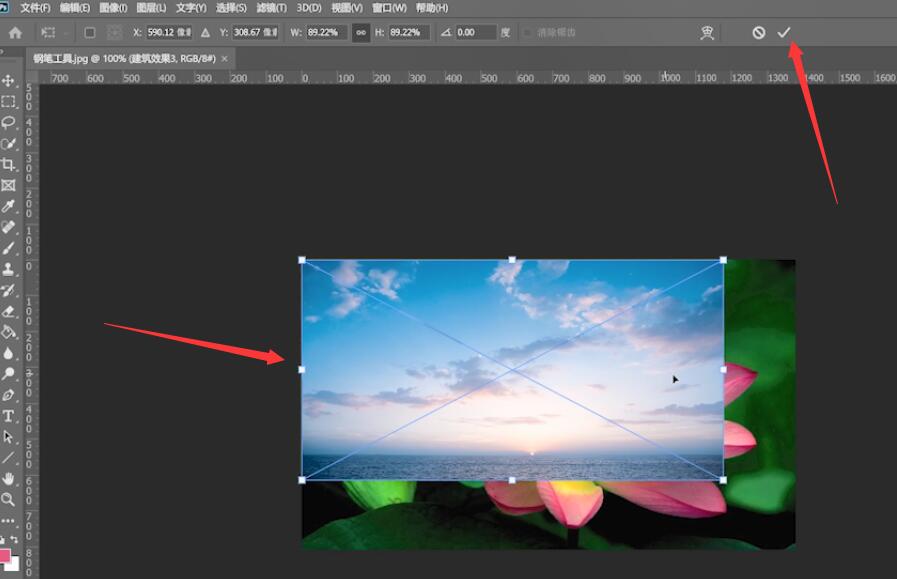897x579 pixels.
Task: Open the 3D(D) menu
Action: [309, 8]
